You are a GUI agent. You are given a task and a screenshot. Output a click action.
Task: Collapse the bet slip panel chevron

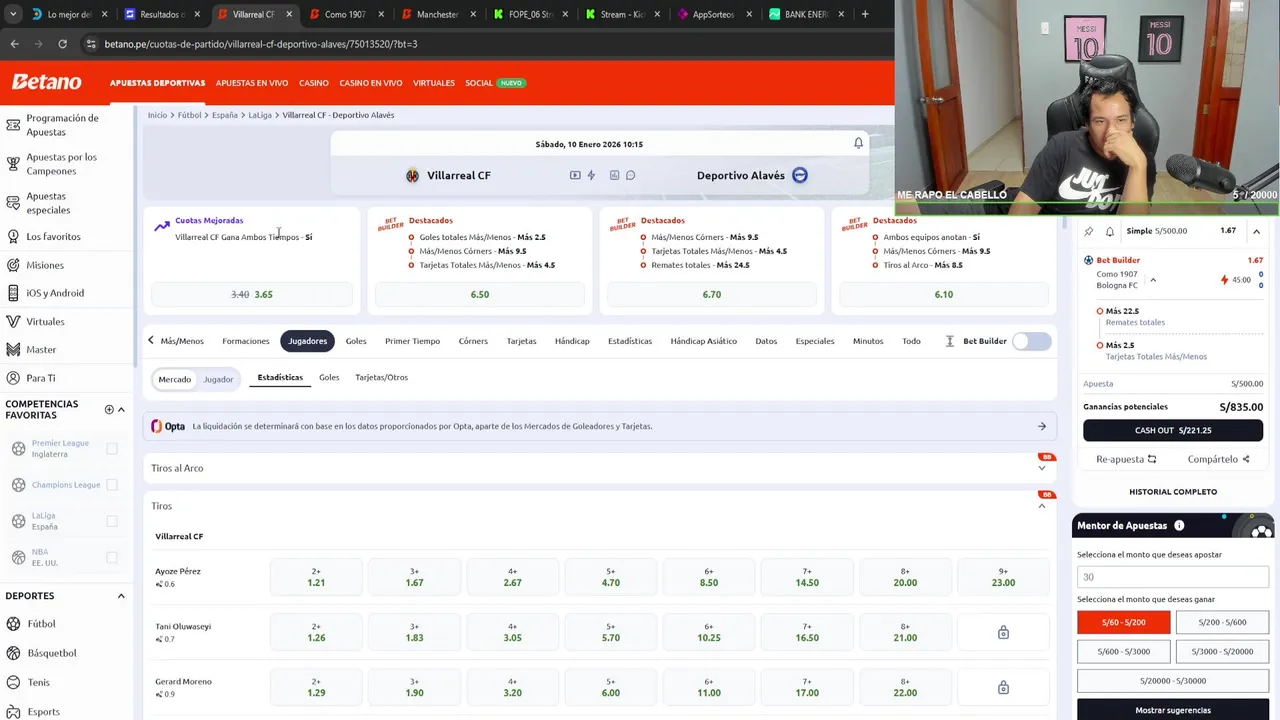point(1256,231)
